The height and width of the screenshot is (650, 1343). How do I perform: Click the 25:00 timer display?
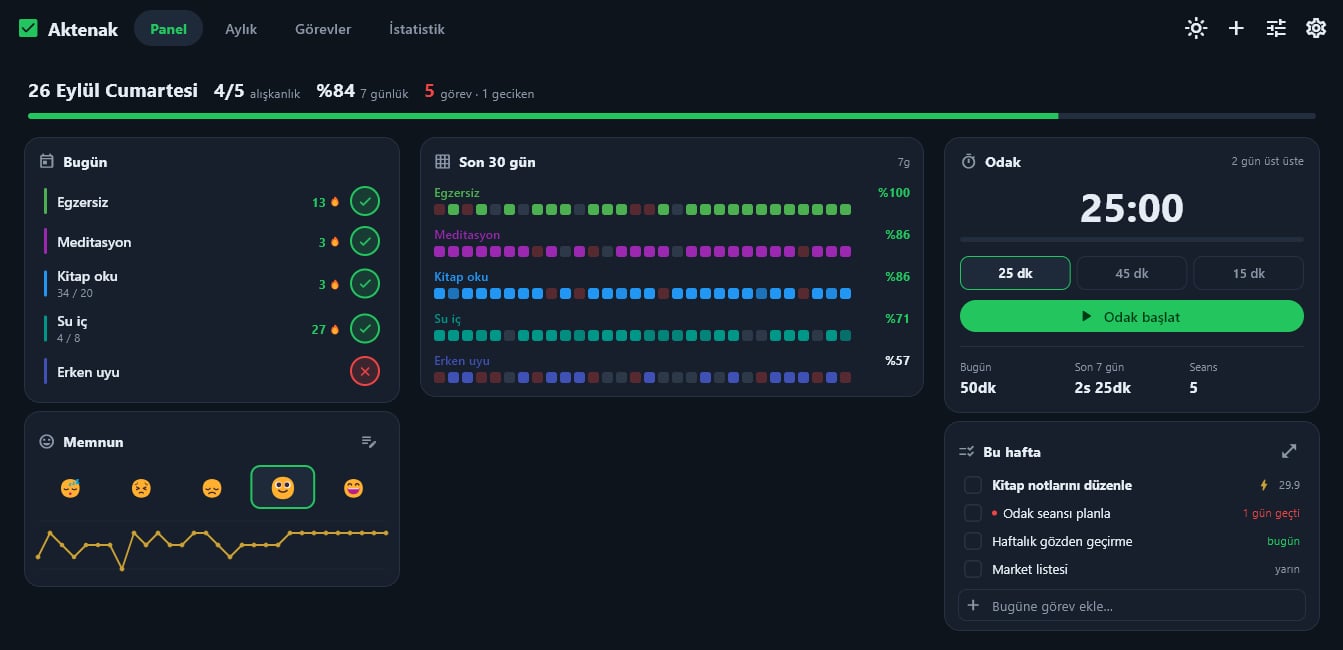(x=1132, y=208)
